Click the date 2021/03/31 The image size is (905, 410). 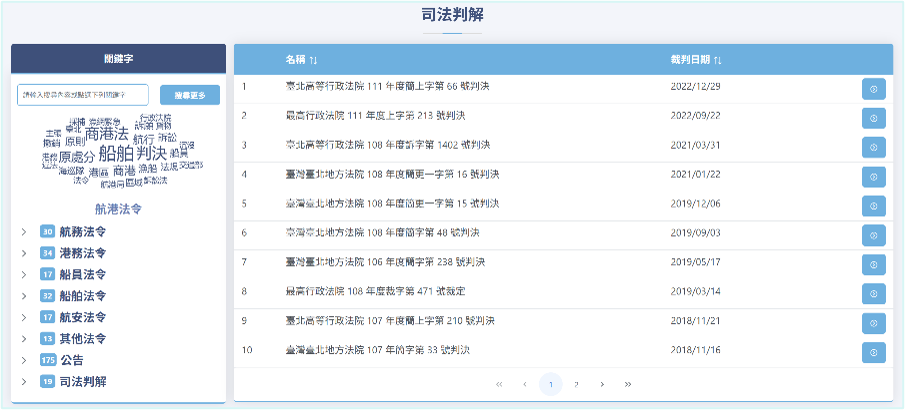[x=696, y=144]
